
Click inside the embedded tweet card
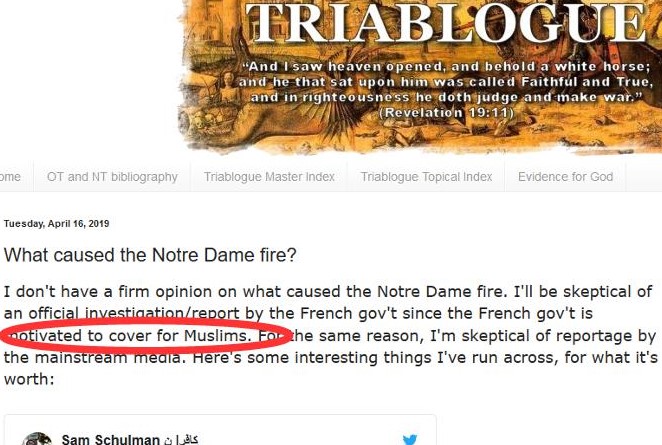[x=220, y=430]
